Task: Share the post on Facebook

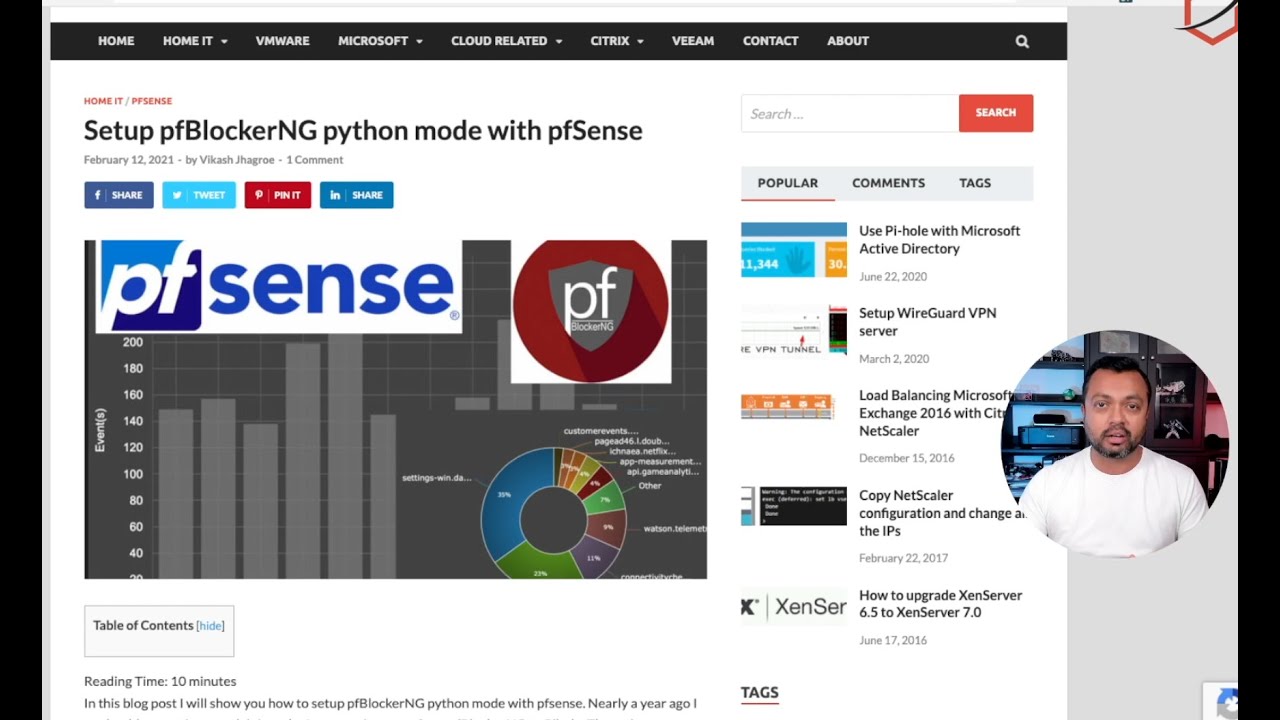Action: click(x=119, y=195)
